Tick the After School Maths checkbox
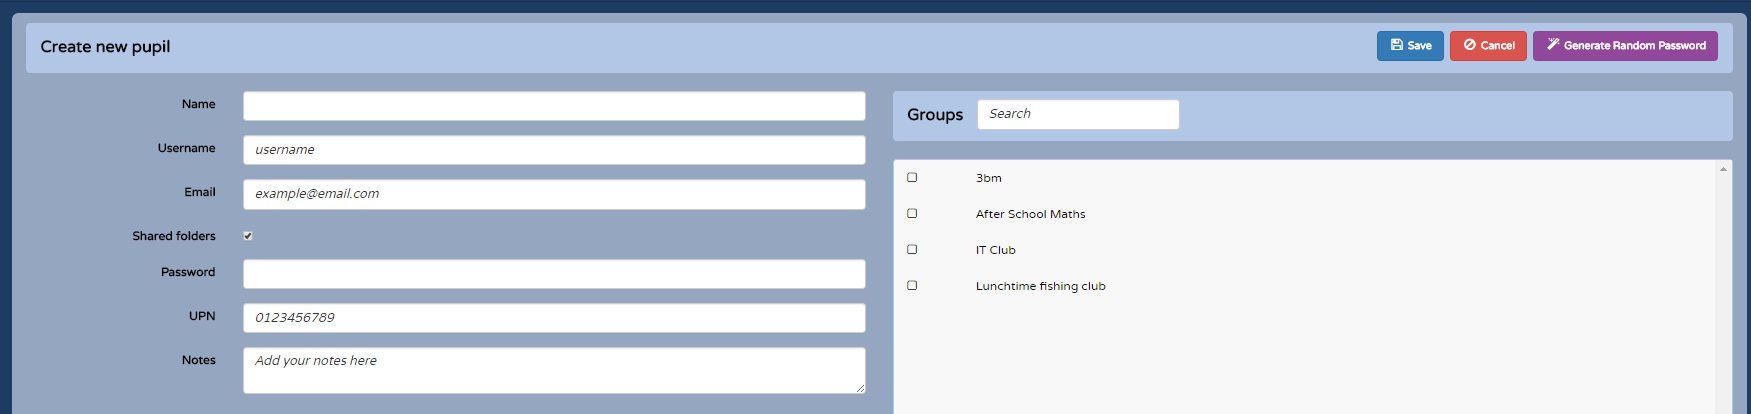 click(x=912, y=213)
